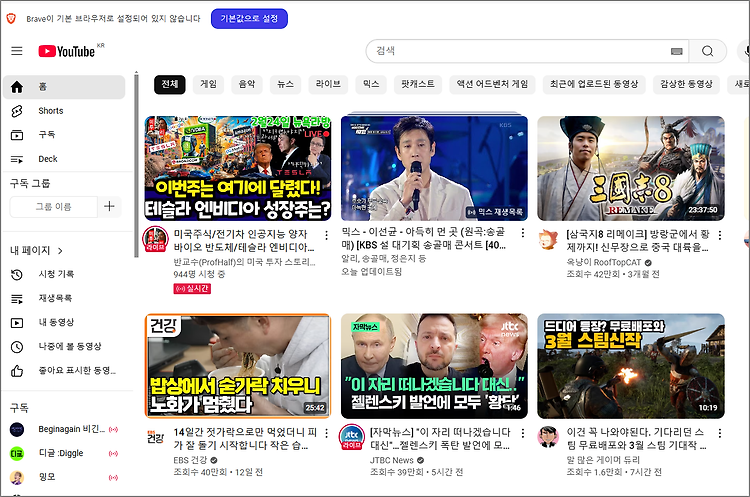750x497 pixels.
Task: Expand 내 페이지 chevron
Action: tap(60, 251)
